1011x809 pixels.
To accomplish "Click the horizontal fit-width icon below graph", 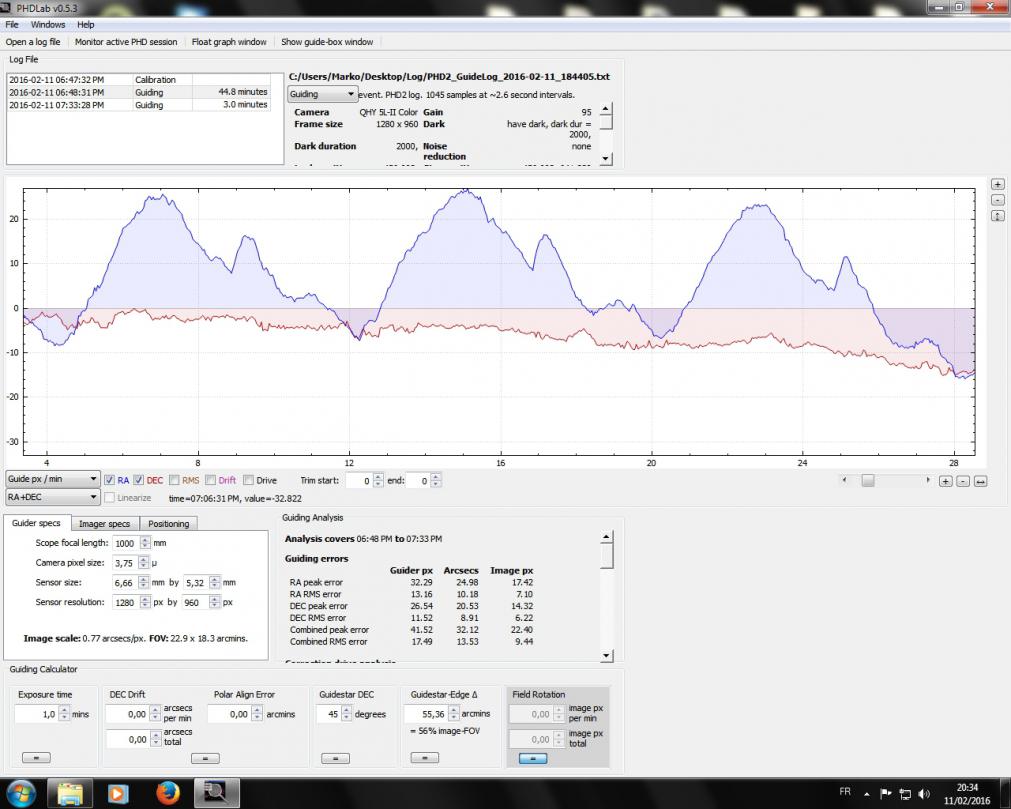I will pos(981,482).
